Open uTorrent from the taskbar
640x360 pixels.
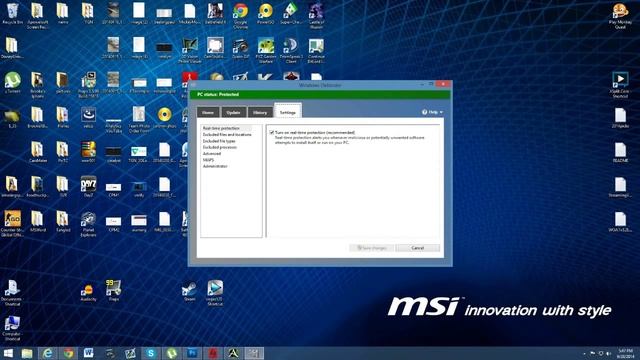pos(171,353)
